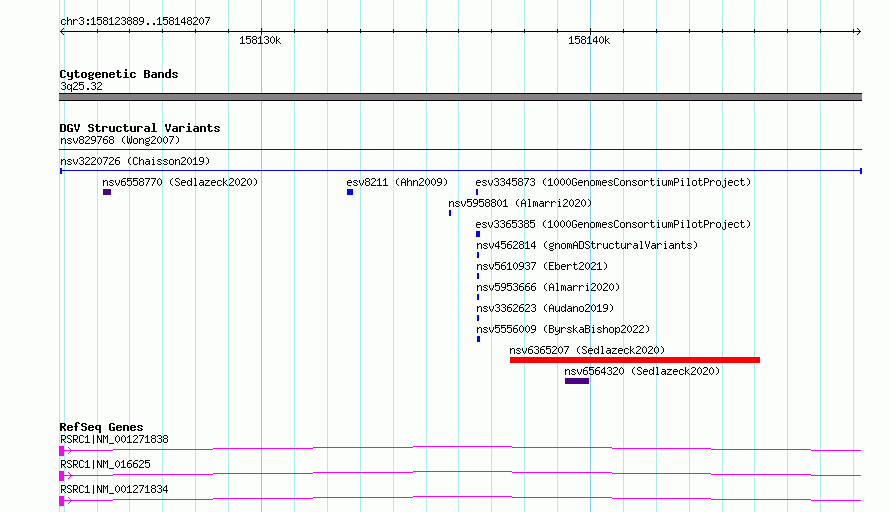890x512 pixels.
Task: Click the nsv829768 (Wong2007) variant label
Action: tap(120, 140)
